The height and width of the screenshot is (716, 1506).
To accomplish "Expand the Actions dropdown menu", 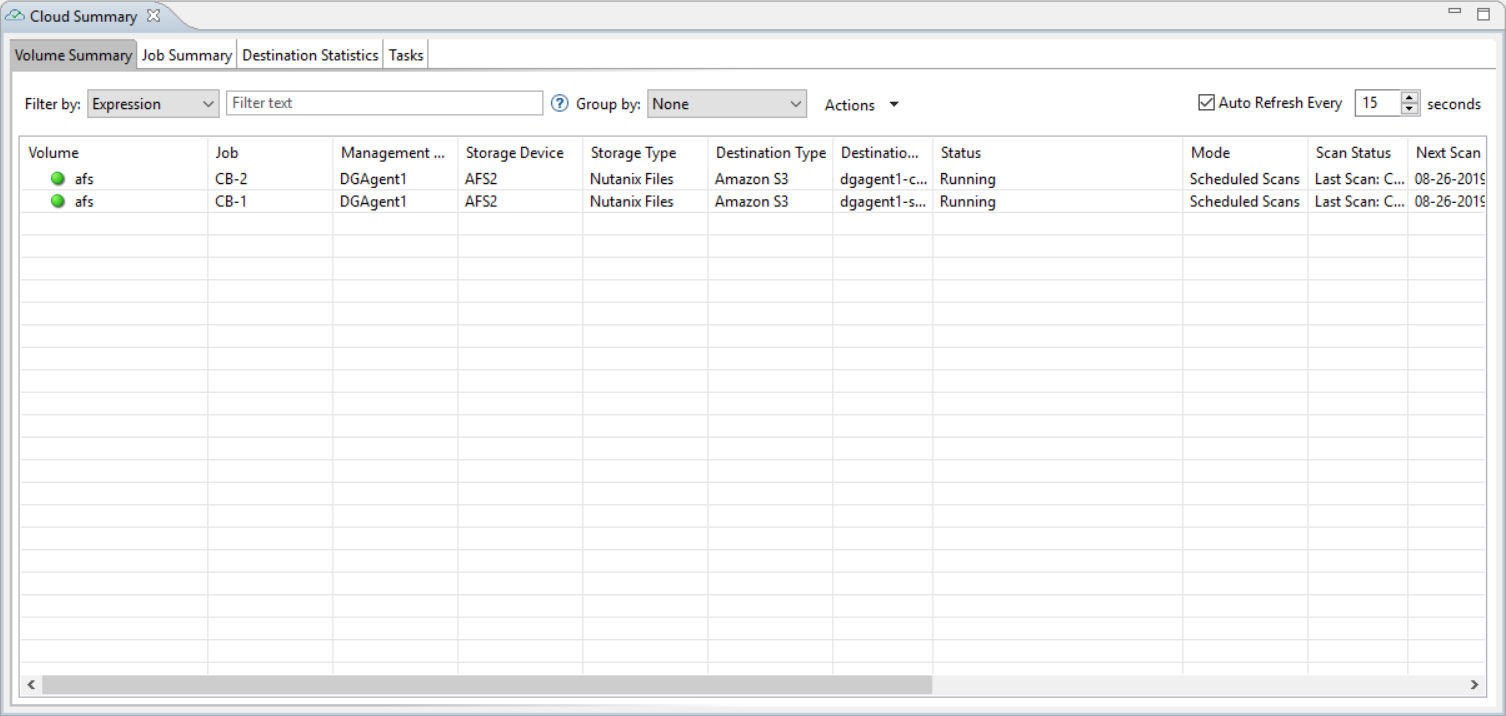I will click(x=861, y=105).
